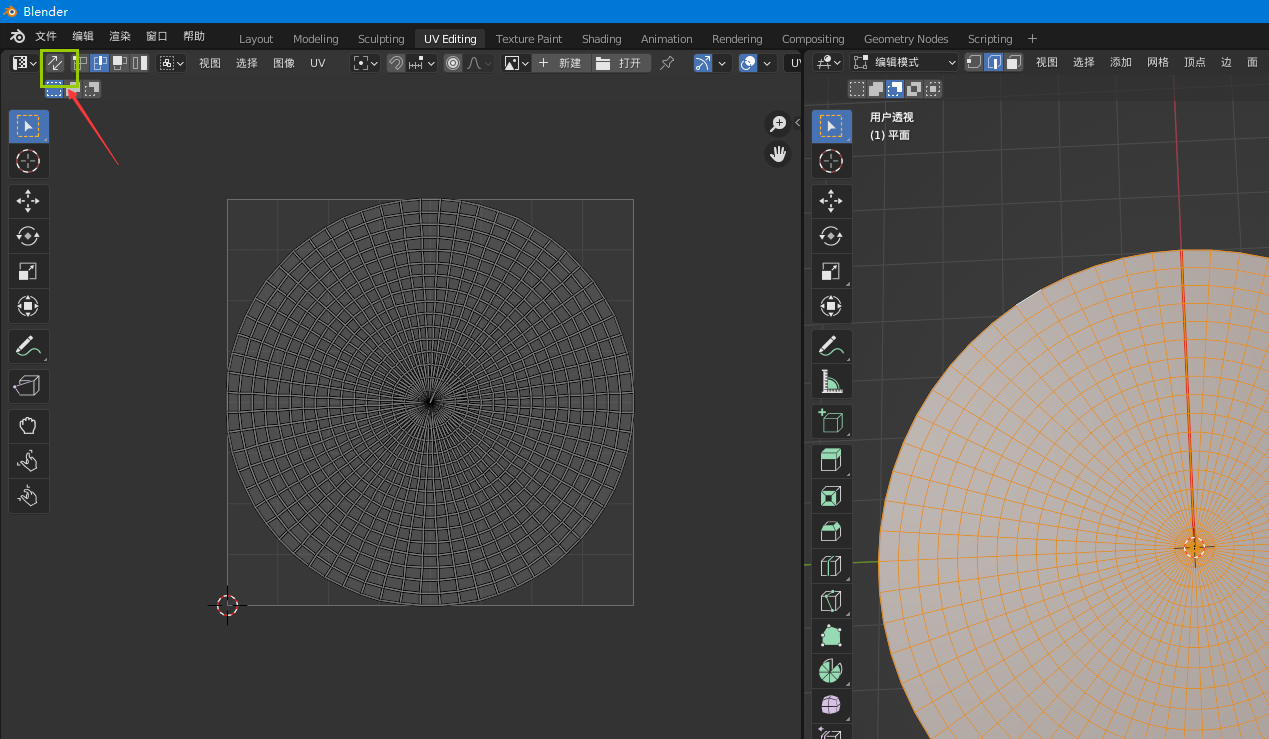Select Rotate tool in 3D viewport

(x=831, y=236)
